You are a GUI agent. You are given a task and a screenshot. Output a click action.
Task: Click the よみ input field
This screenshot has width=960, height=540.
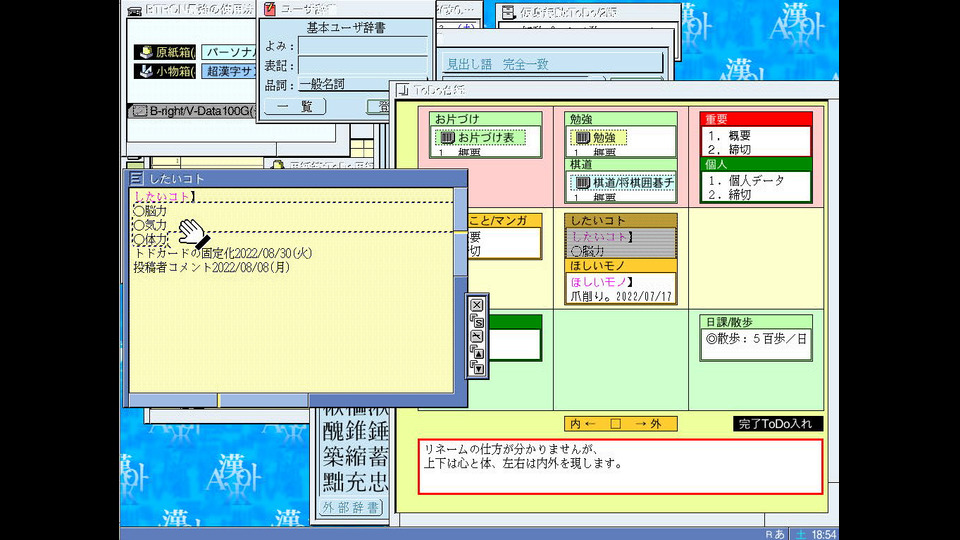pos(362,46)
